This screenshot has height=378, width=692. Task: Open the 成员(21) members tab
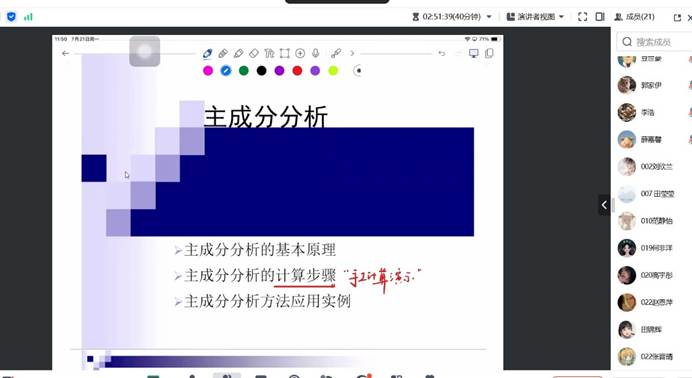(634, 17)
